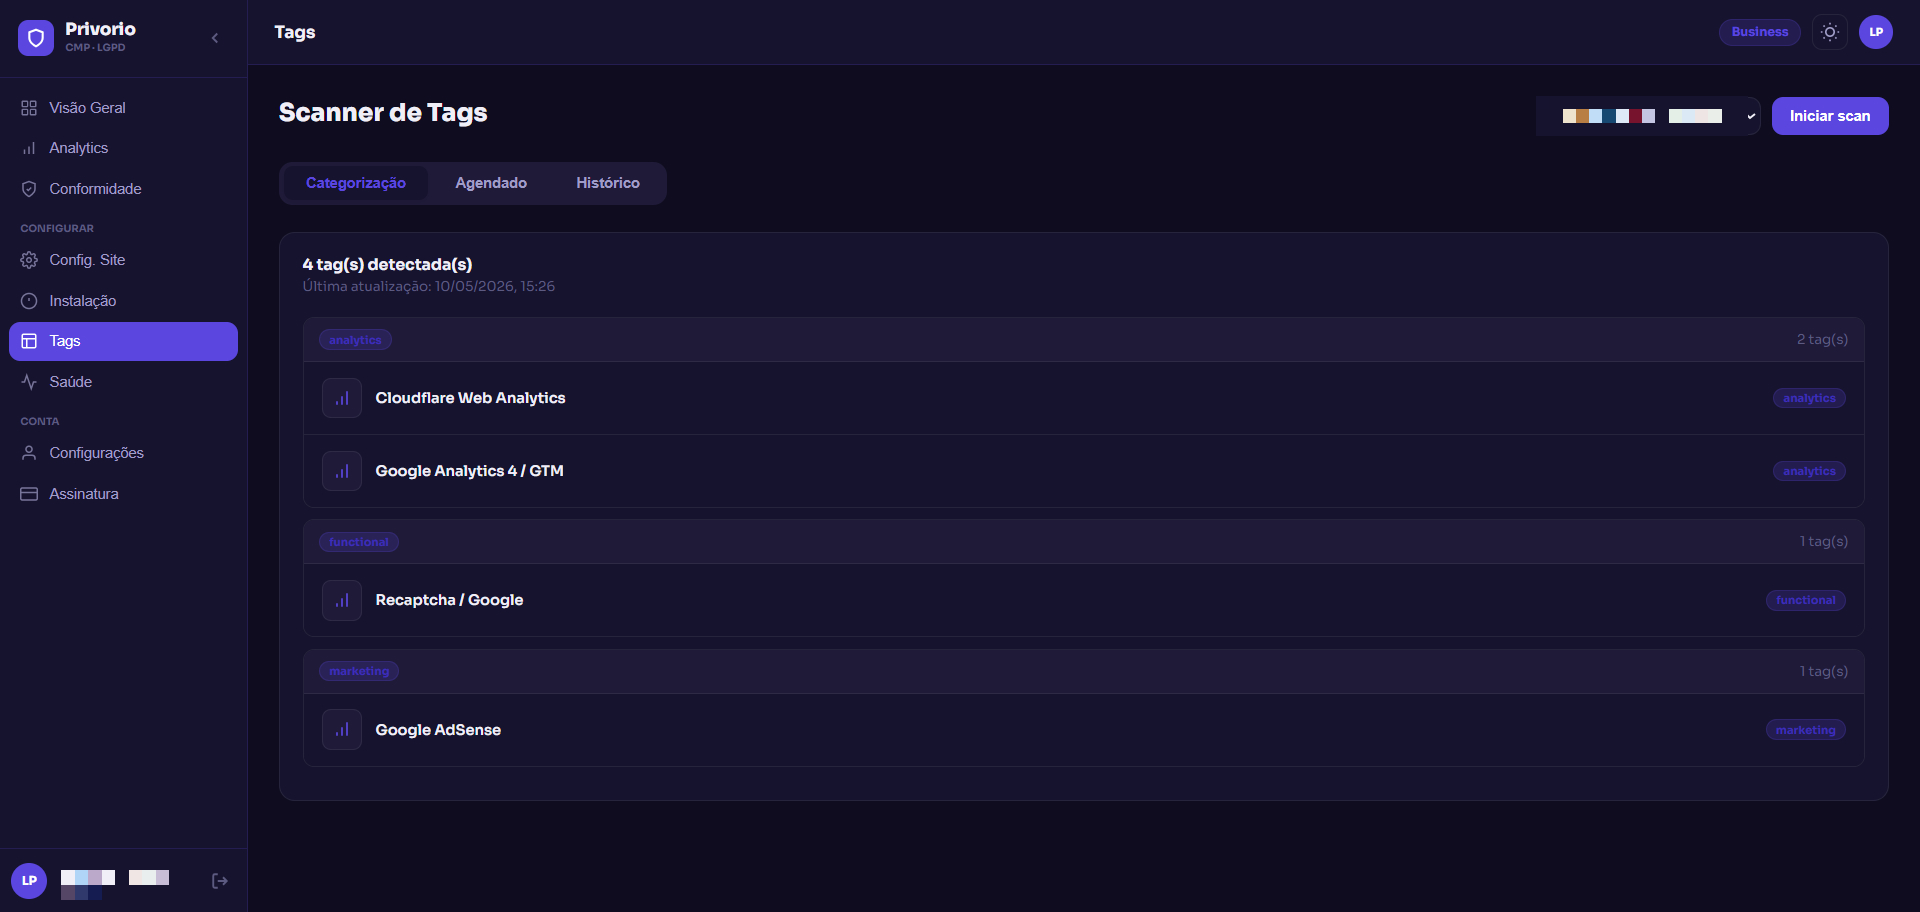Click the logout icon in sidebar footer
The image size is (1920, 912).
click(220, 881)
